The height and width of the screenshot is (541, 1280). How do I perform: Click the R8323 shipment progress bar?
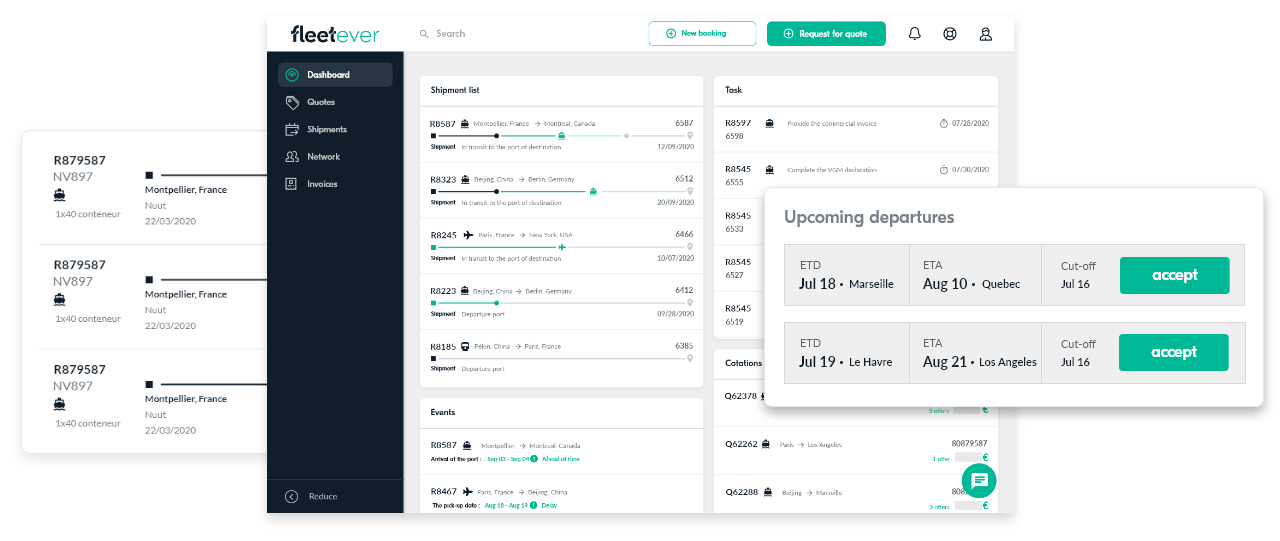(561, 191)
